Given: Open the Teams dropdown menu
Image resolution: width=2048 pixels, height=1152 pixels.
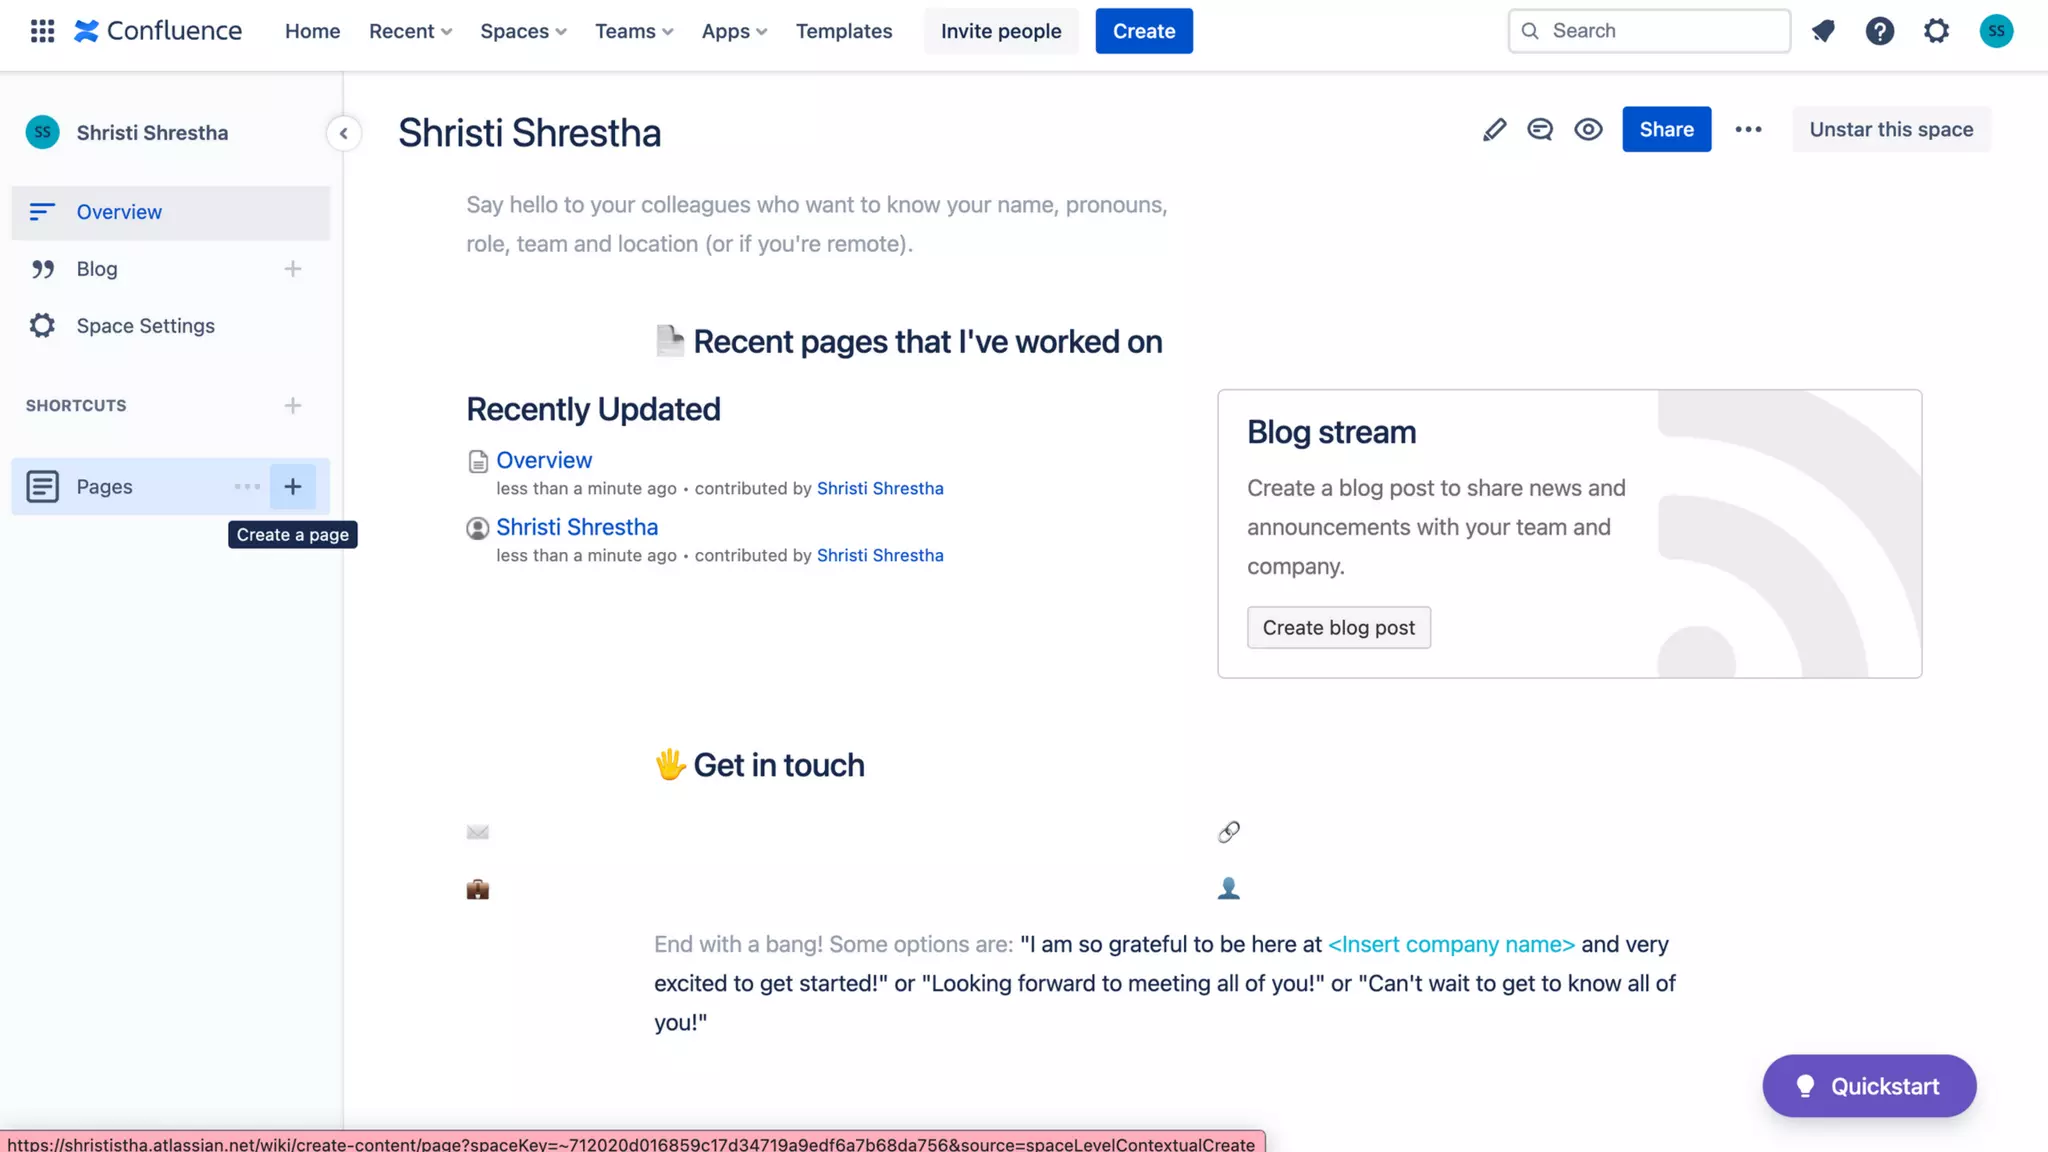Looking at the screenshot, I should pyautogui.click(x=634, y=31).
